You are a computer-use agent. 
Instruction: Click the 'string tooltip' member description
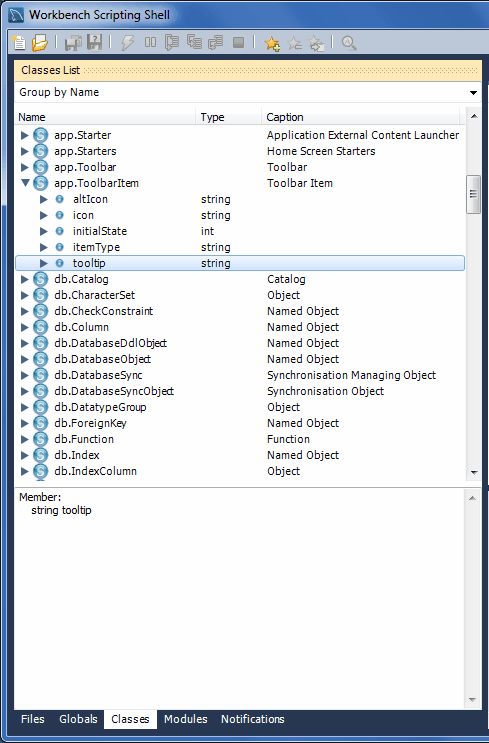tap(61, 510)
